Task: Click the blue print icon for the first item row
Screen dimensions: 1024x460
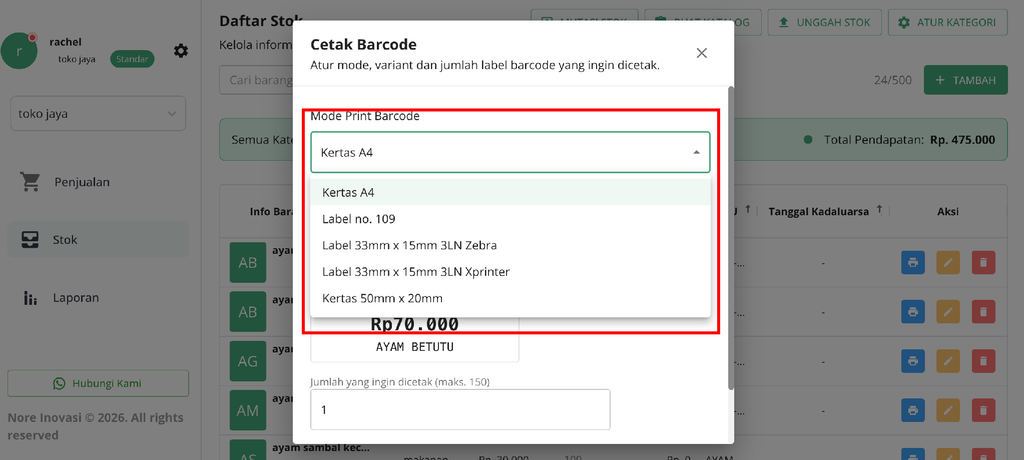Action: coord(913,263)
